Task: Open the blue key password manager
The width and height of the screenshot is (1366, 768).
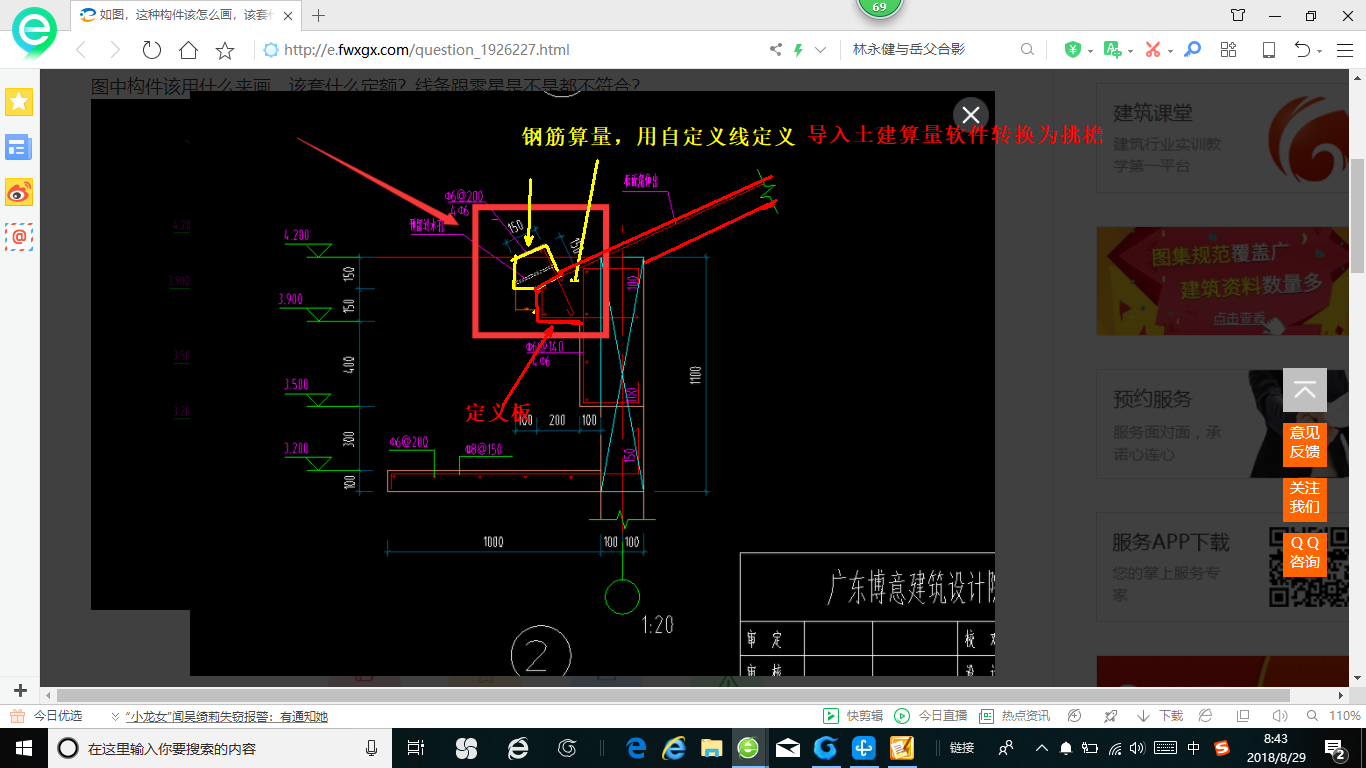Action: (1192, 49)
